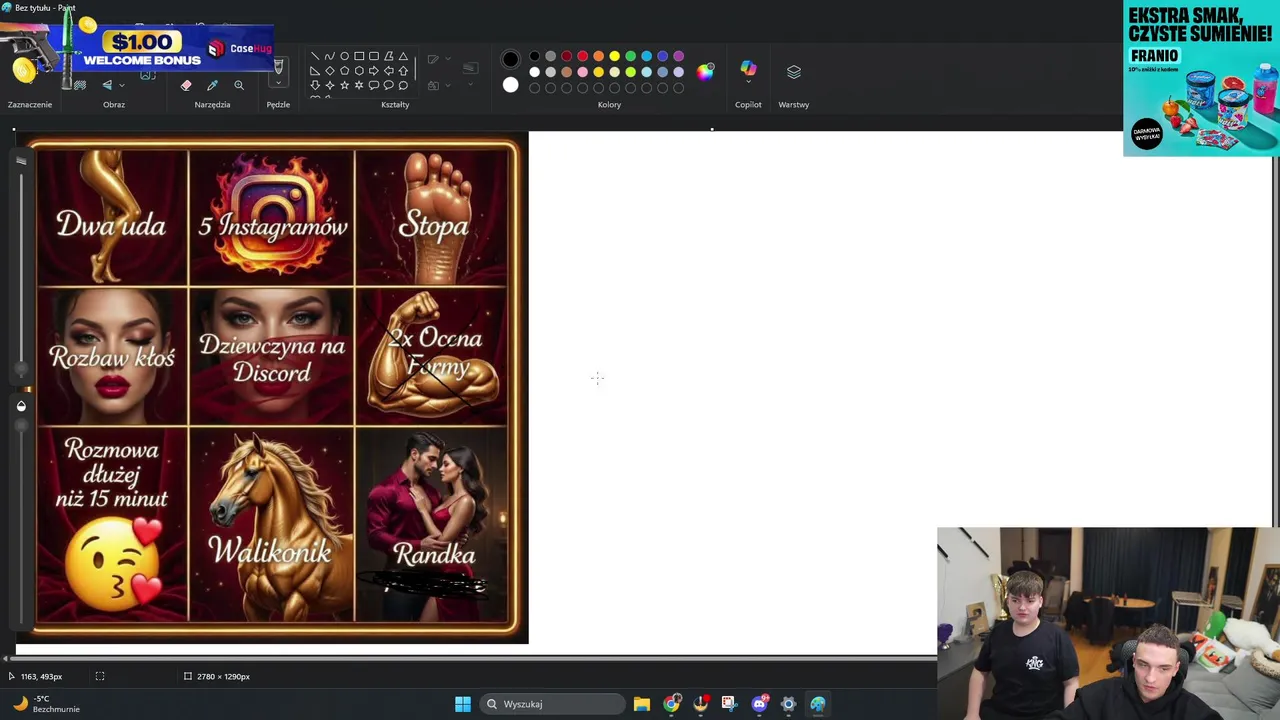The image size is (1280, 720).
Task: Expand the shape fill options
Action: pos(448,85)
